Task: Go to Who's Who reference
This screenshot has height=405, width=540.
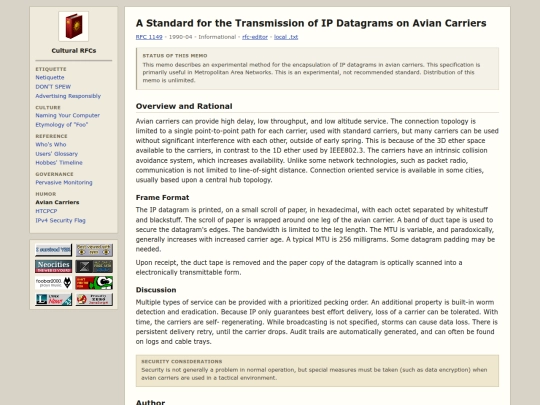Action: click(x=51, y=145)
